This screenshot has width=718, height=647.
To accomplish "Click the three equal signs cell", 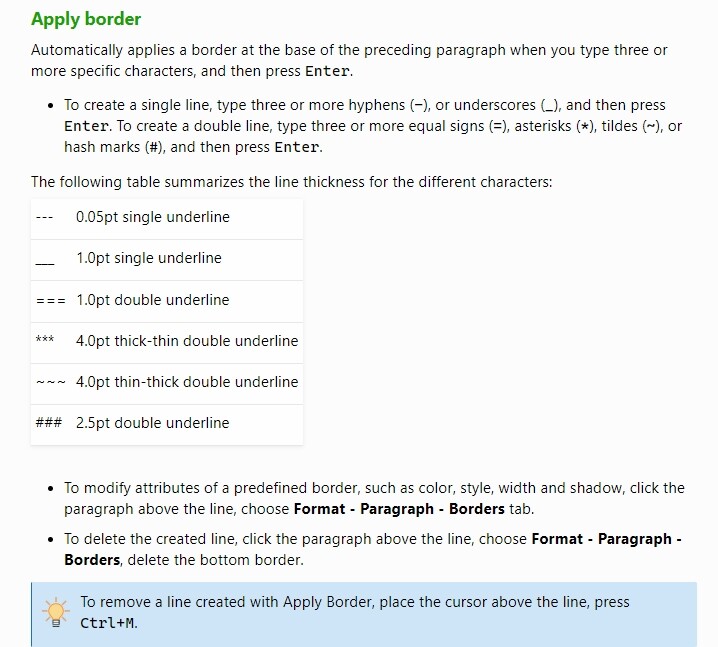I will click(x=51, y=301).
